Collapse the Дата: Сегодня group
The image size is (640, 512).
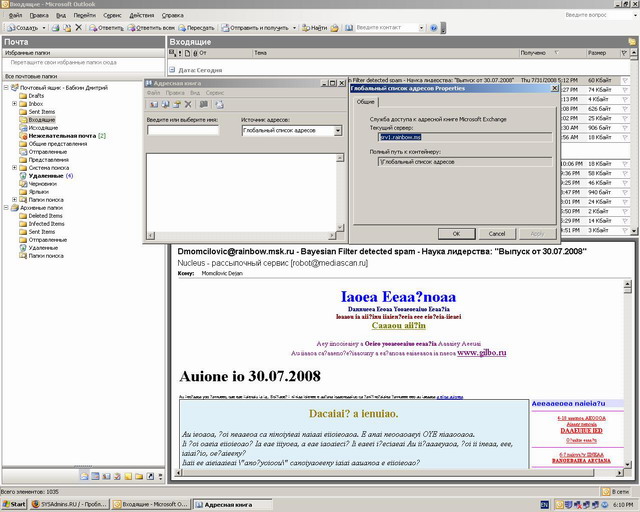pyautogui.click(x=172, y=70)
